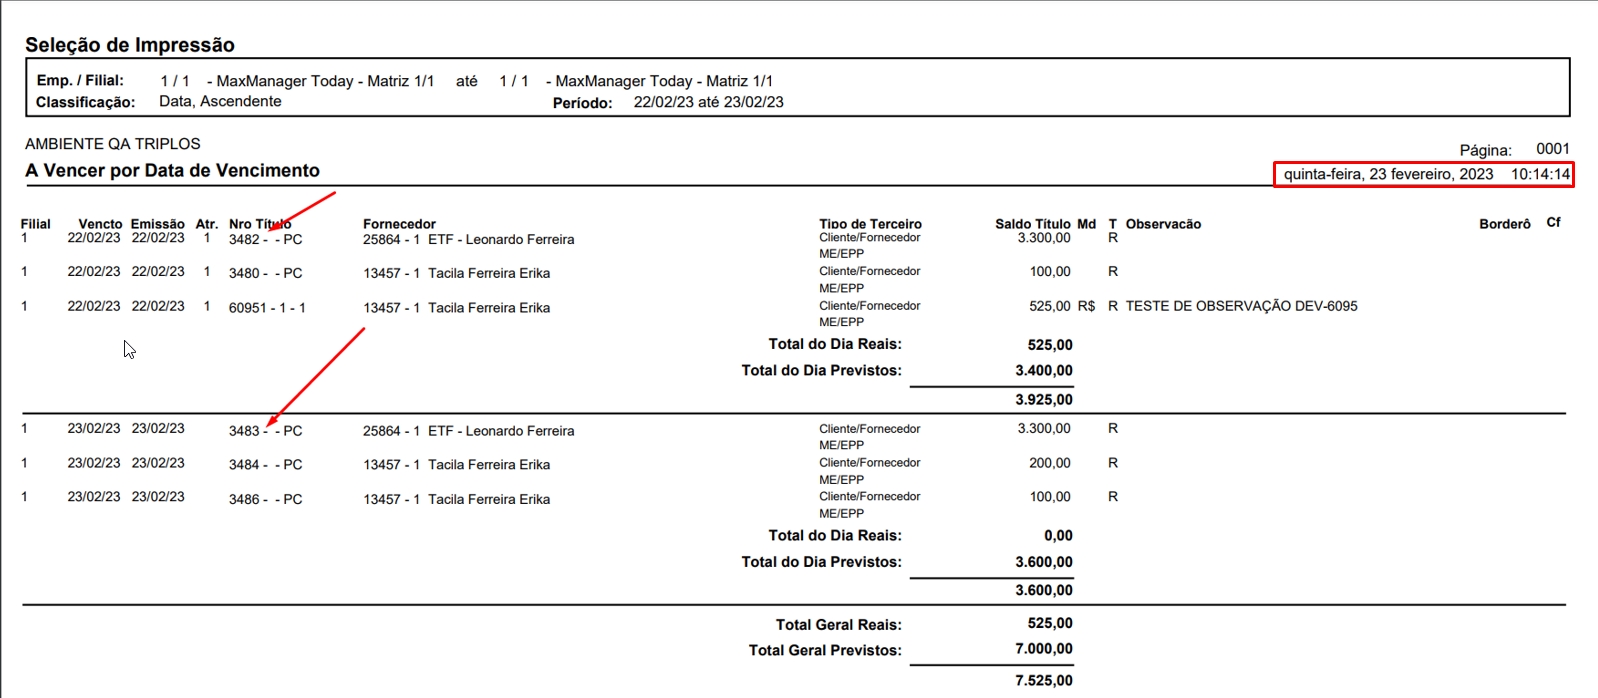Select title number "3486 - - PC"
1598x698 pixels.
pos(265,499)
